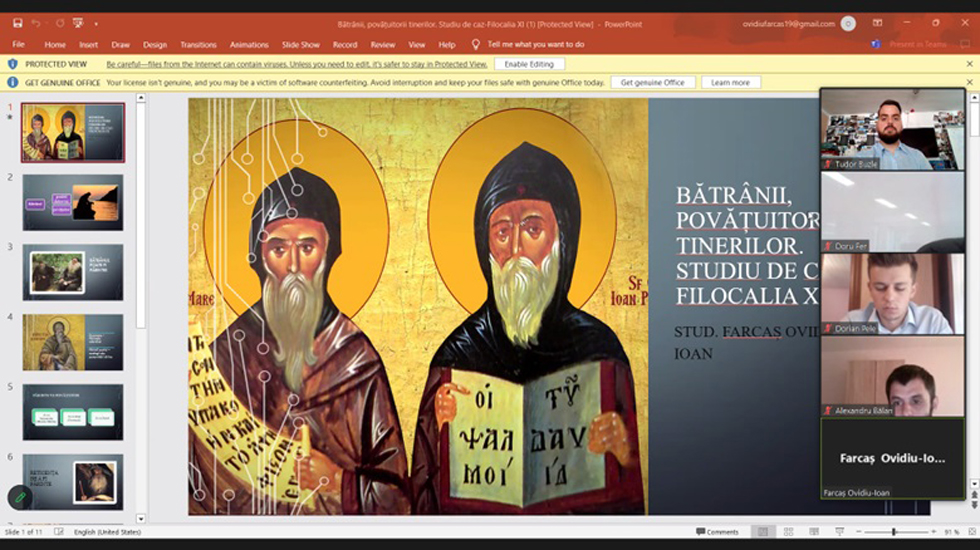This screenshot has height=550, width=980.
Task: Select slide 2 thumbnail
Action: 73,202
